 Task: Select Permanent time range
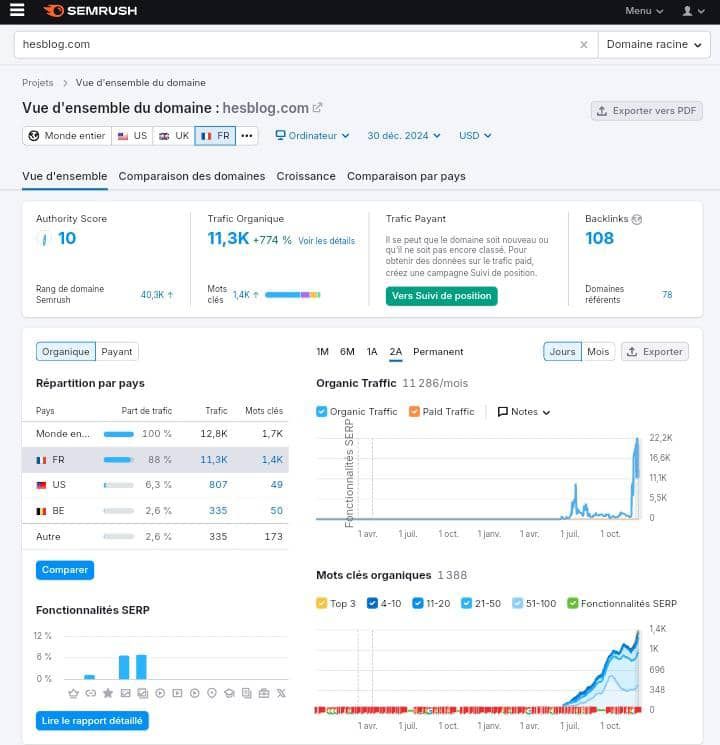[438, 352]
